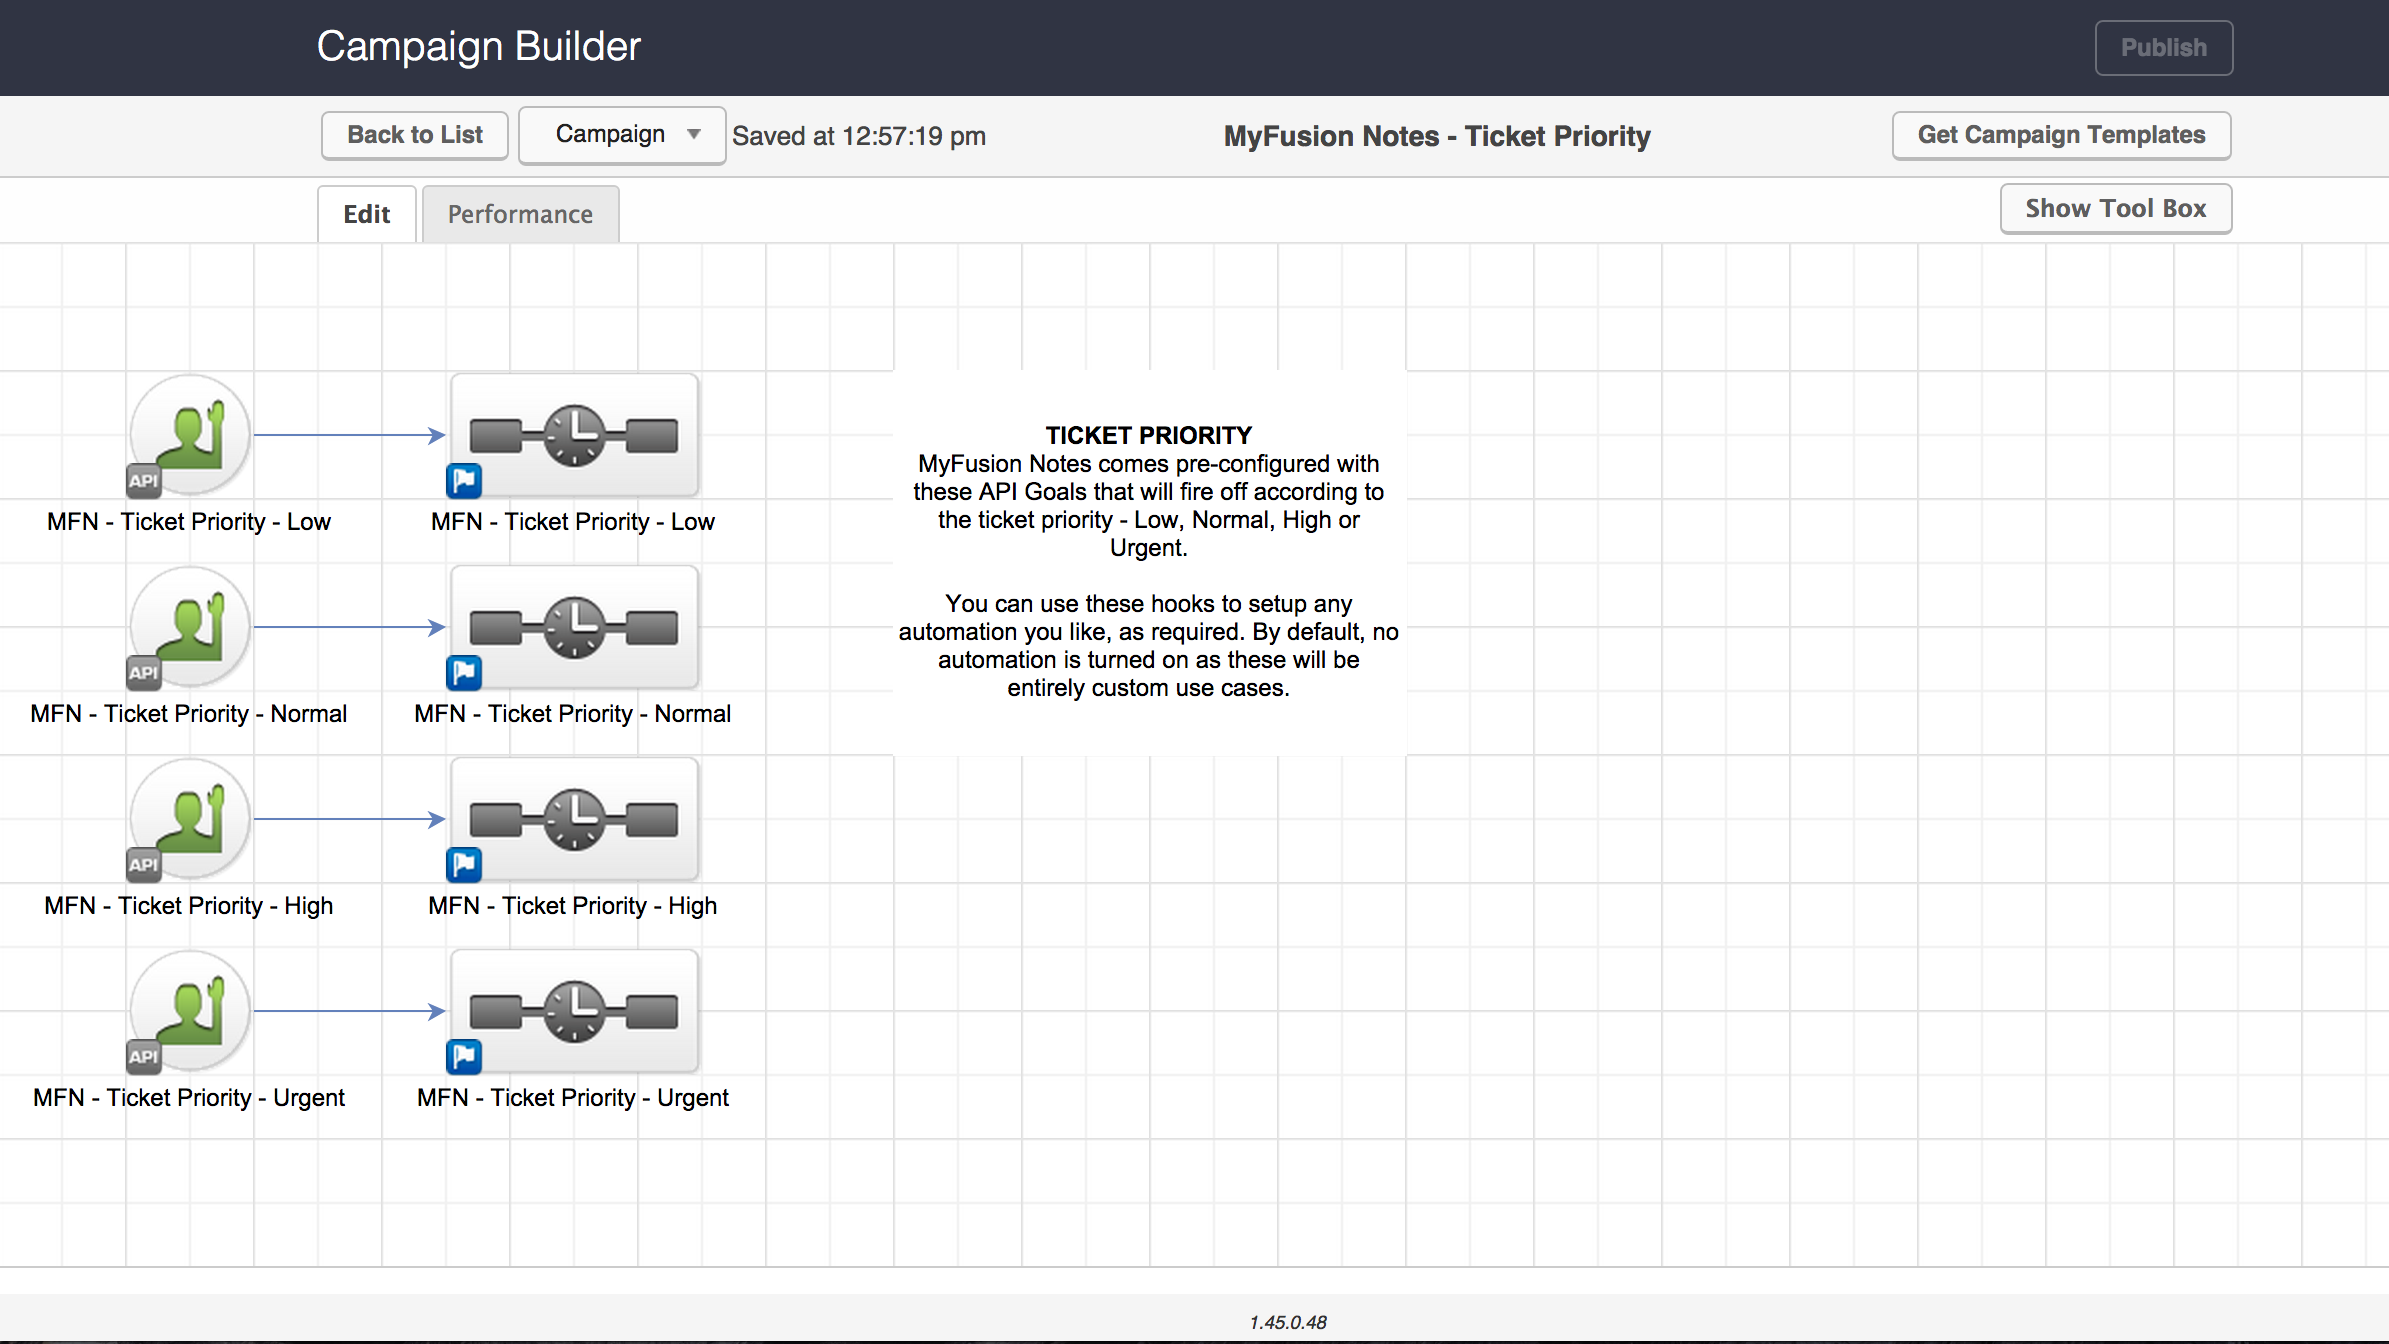Image resolution: width=2389 pixels, height=1344 pixels.
Task: Click the API badge on High goal
Action: click(143, 864)
